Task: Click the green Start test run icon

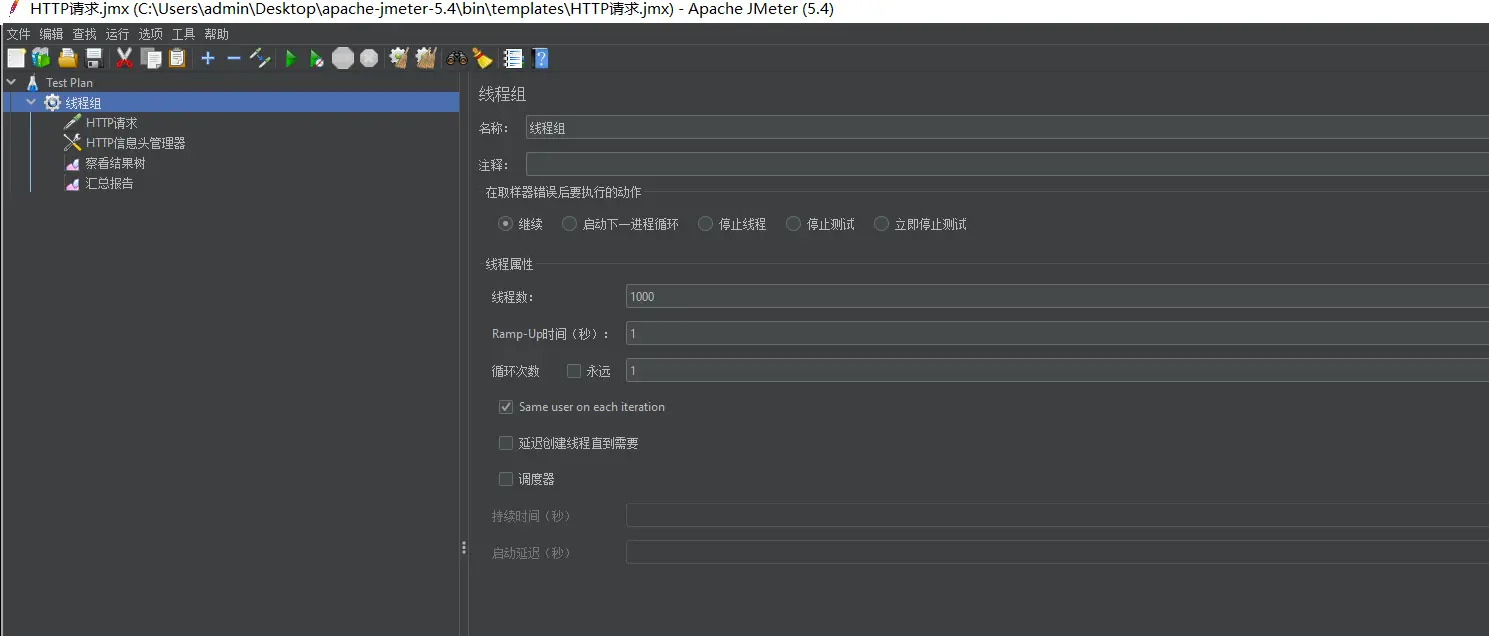Action: point(290,59)
